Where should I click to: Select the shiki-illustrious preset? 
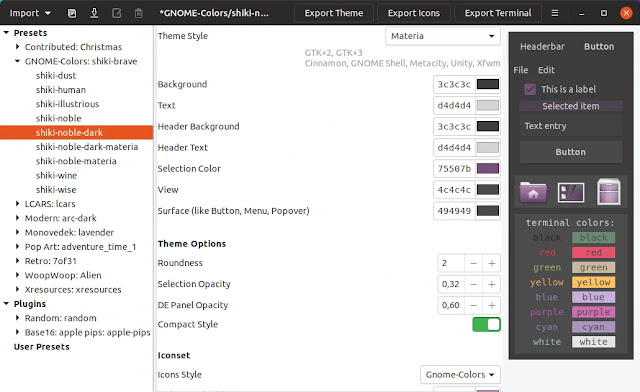coord(67,104)
